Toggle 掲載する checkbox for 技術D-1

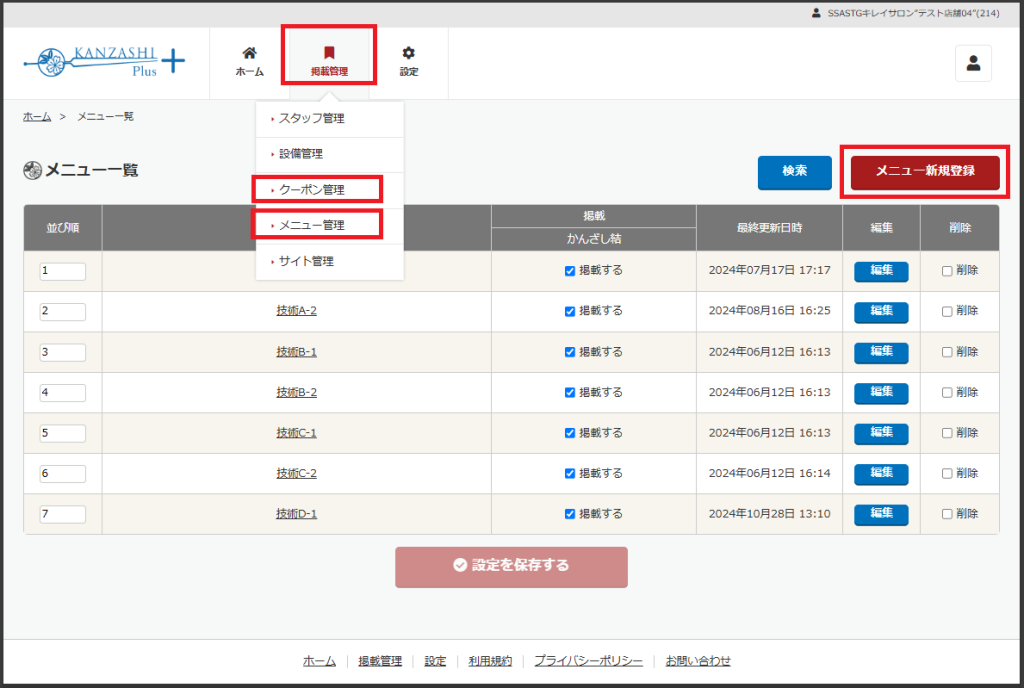[x=570, y=514]
